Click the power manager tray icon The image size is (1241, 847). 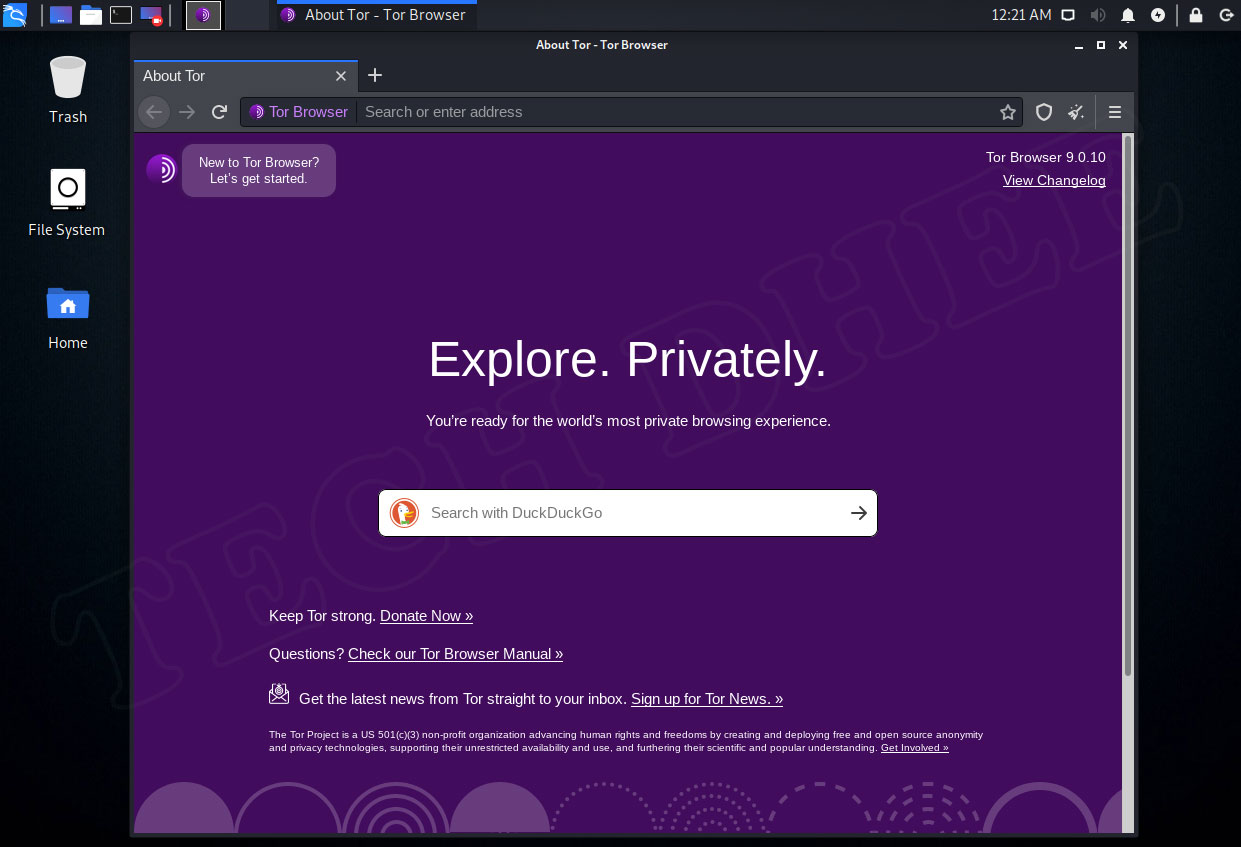1158,15
